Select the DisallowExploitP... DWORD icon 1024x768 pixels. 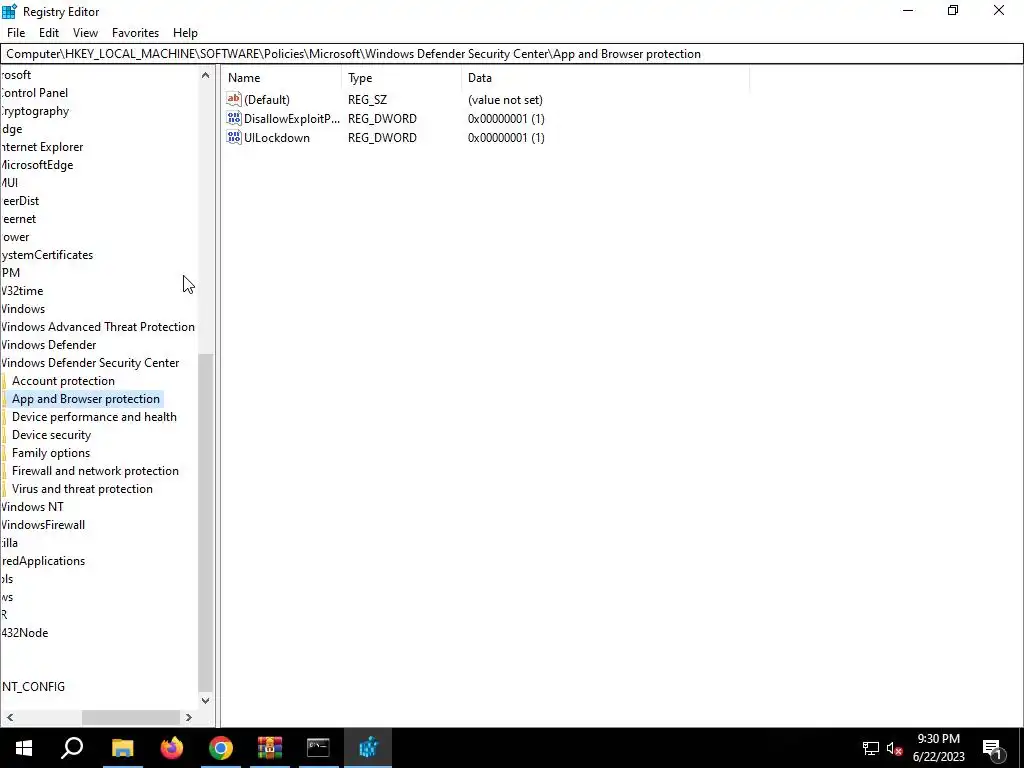coord(234,118)
